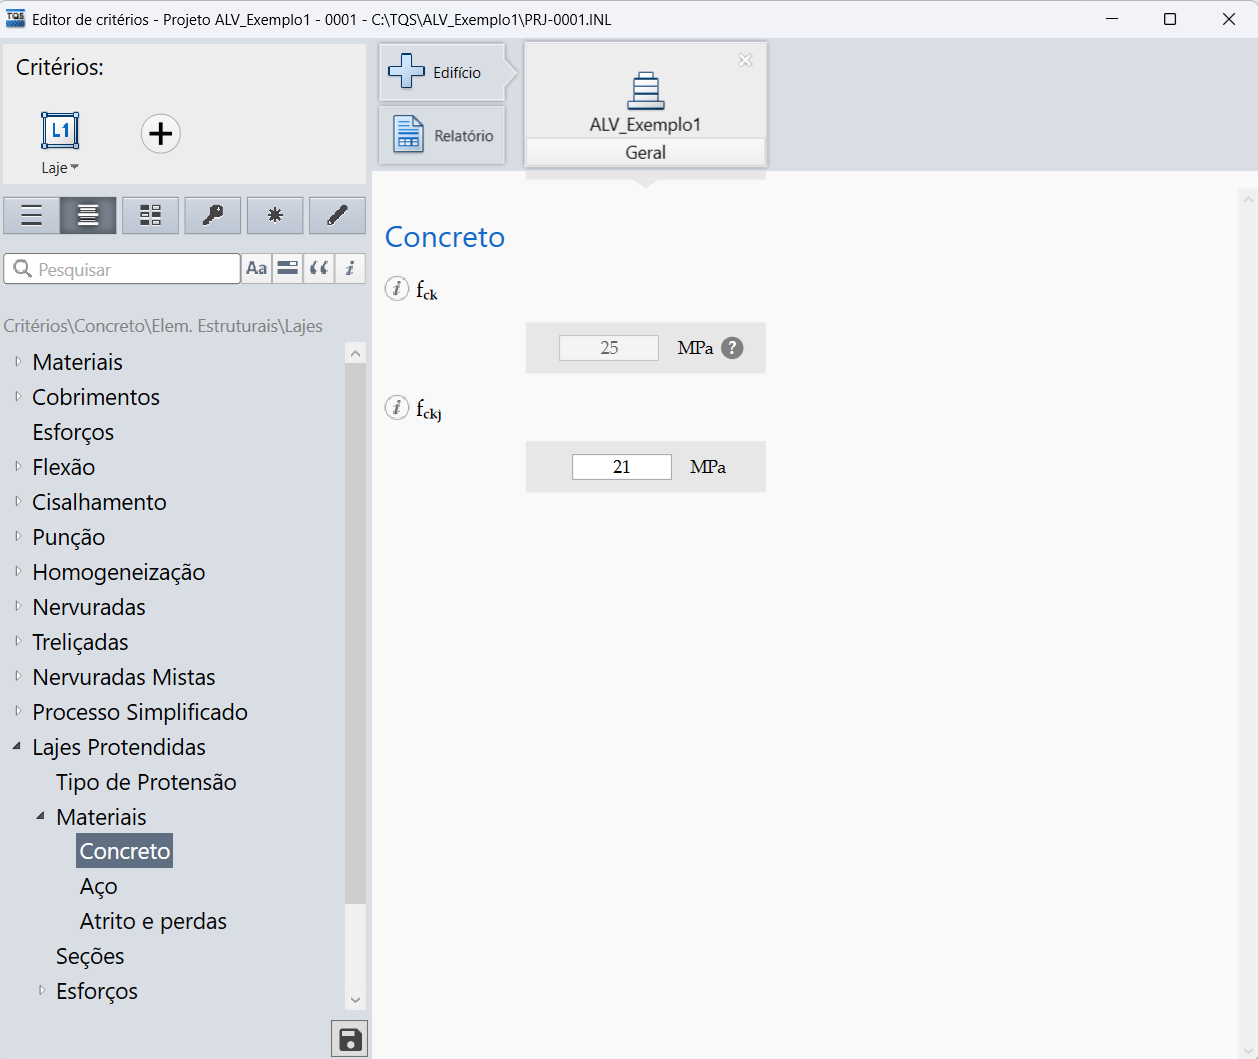The image size is (1258, 1059).
Task: Expand the Homogeneização tree node
Action: (x=18, y=571)
